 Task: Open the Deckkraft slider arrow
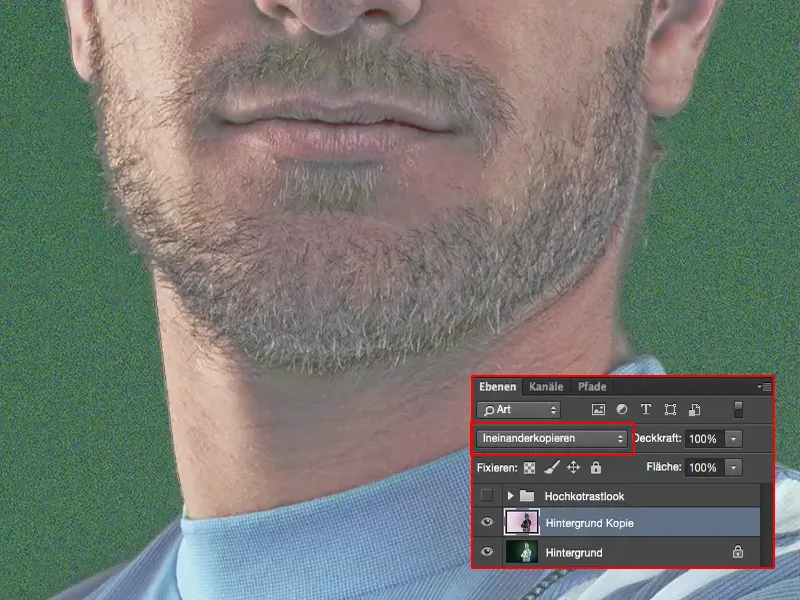(734, 439)
